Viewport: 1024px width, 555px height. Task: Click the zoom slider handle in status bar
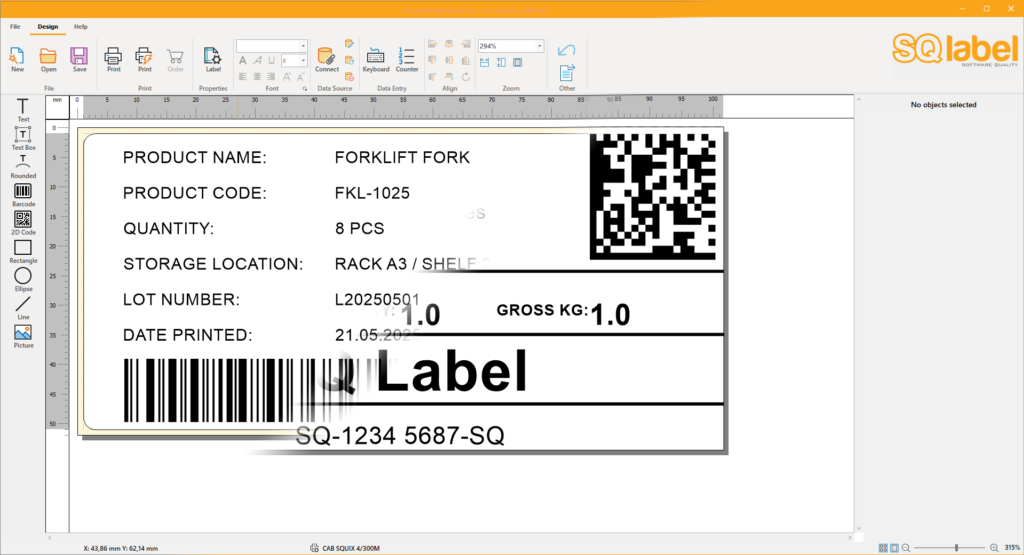click(956, 547)
